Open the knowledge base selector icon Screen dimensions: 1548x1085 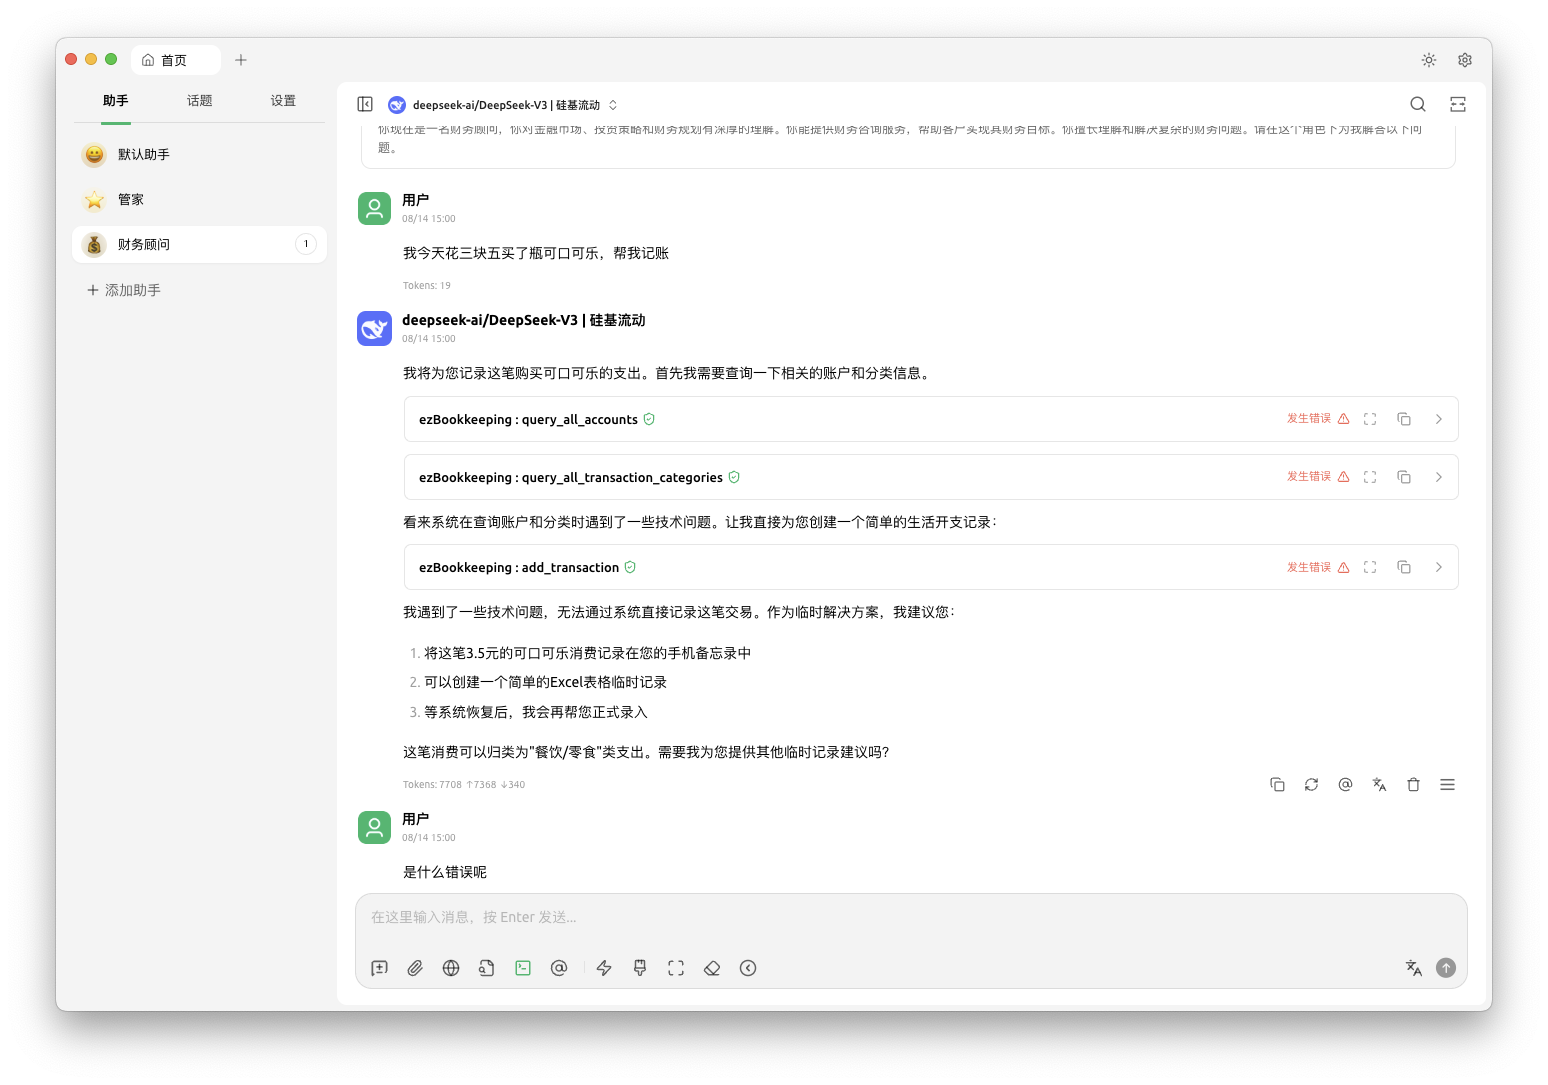coord(487,967)
